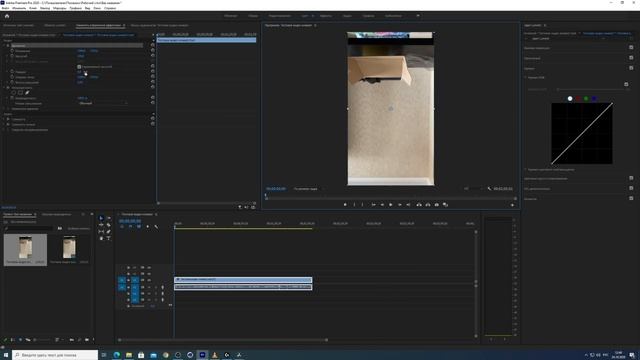Toggle Snap in the timeline
Screen dimensions: 640x360
[x=130, y=227]
